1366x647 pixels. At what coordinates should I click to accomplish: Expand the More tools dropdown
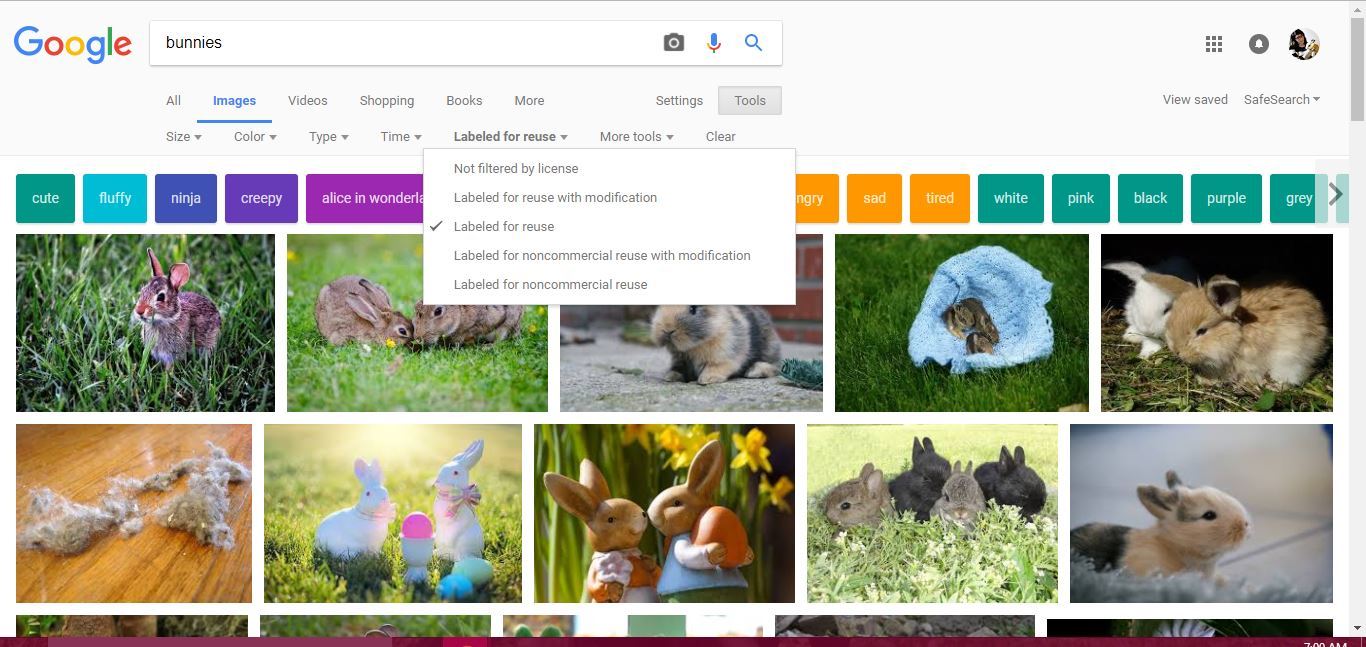pos(637,137)
